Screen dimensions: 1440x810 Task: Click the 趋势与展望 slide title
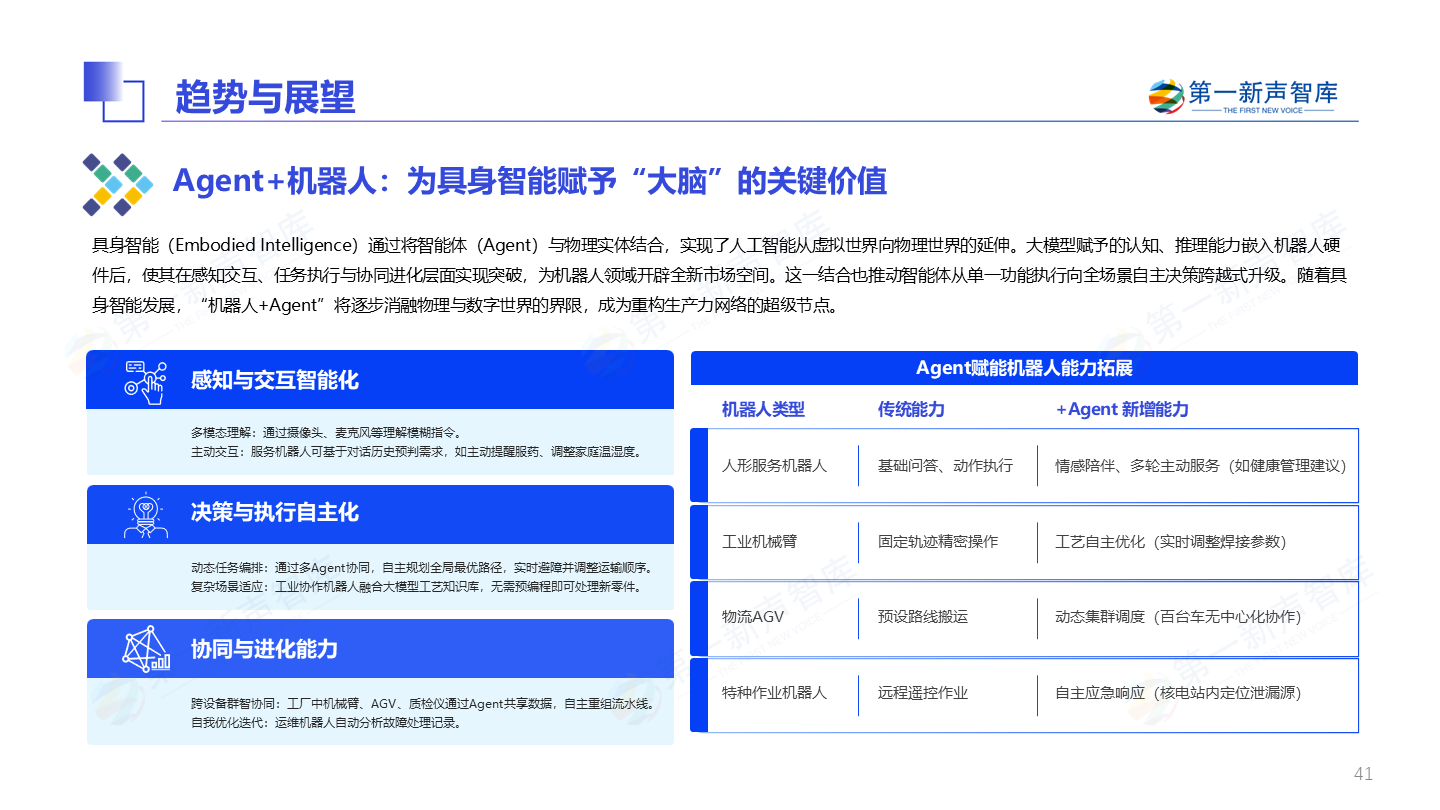265,97
